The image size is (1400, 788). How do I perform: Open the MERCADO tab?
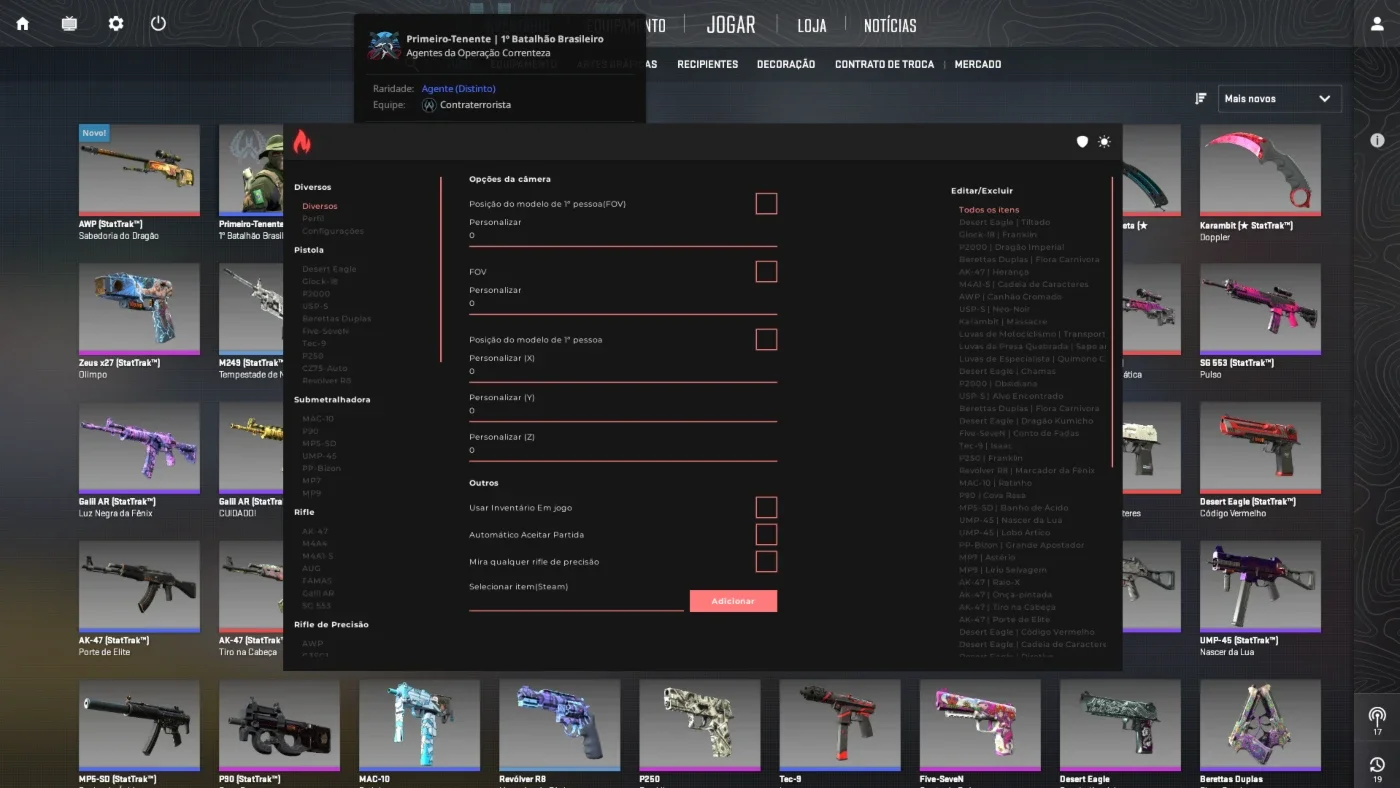pyautogui.click(x=978, y=64)
